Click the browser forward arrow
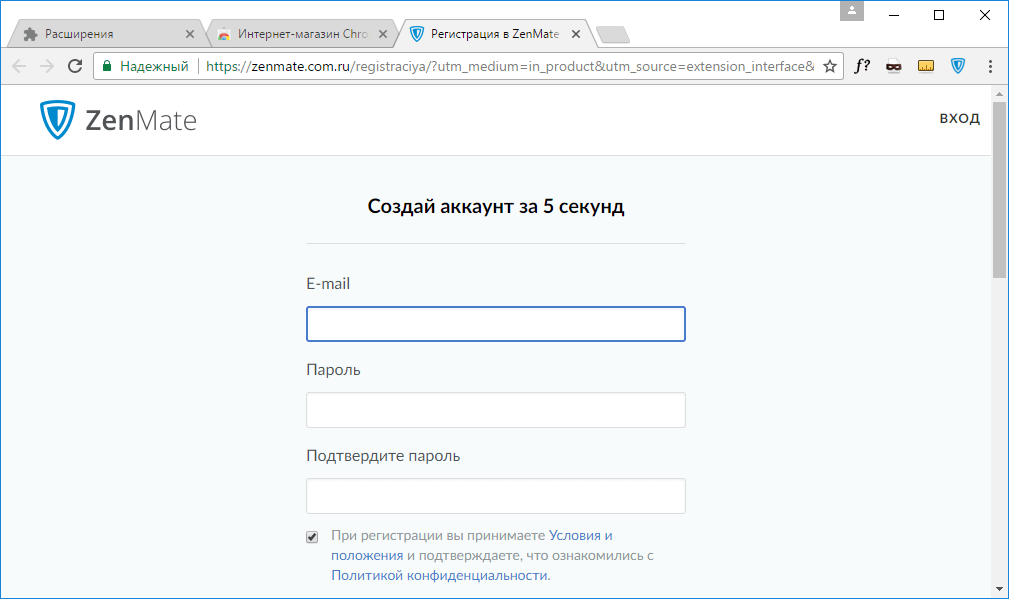 click(x=47, y=66)
